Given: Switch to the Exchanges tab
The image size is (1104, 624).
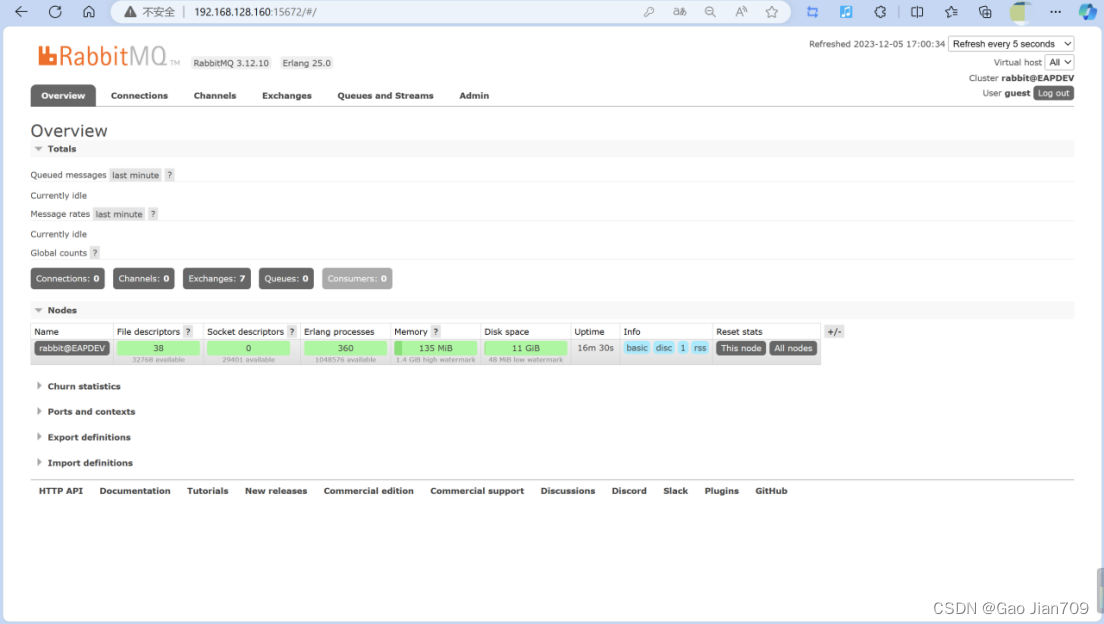Looking at the screenshot, I should [287, 96].
